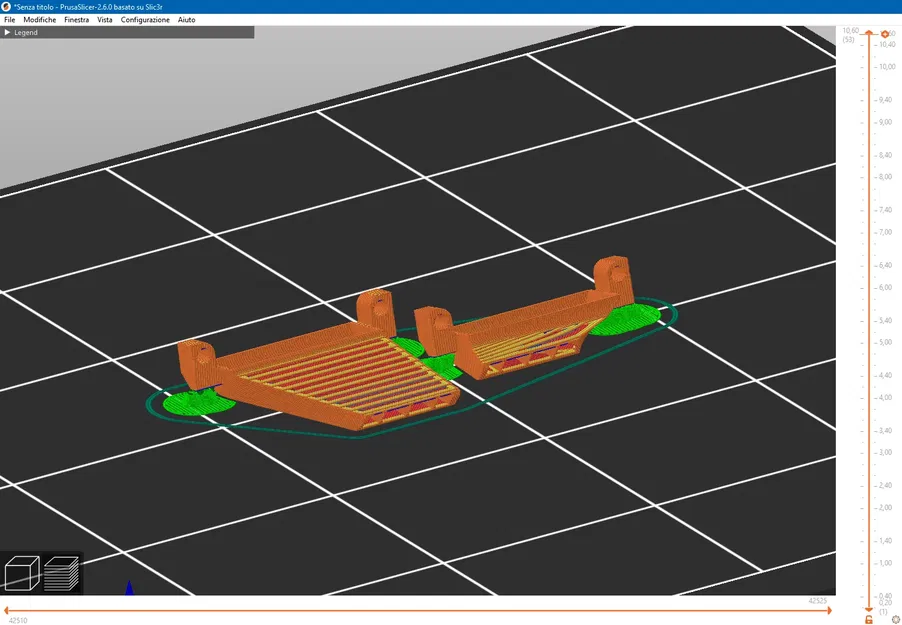Open the Vista menu
The image size is (902, 625).
105,20
